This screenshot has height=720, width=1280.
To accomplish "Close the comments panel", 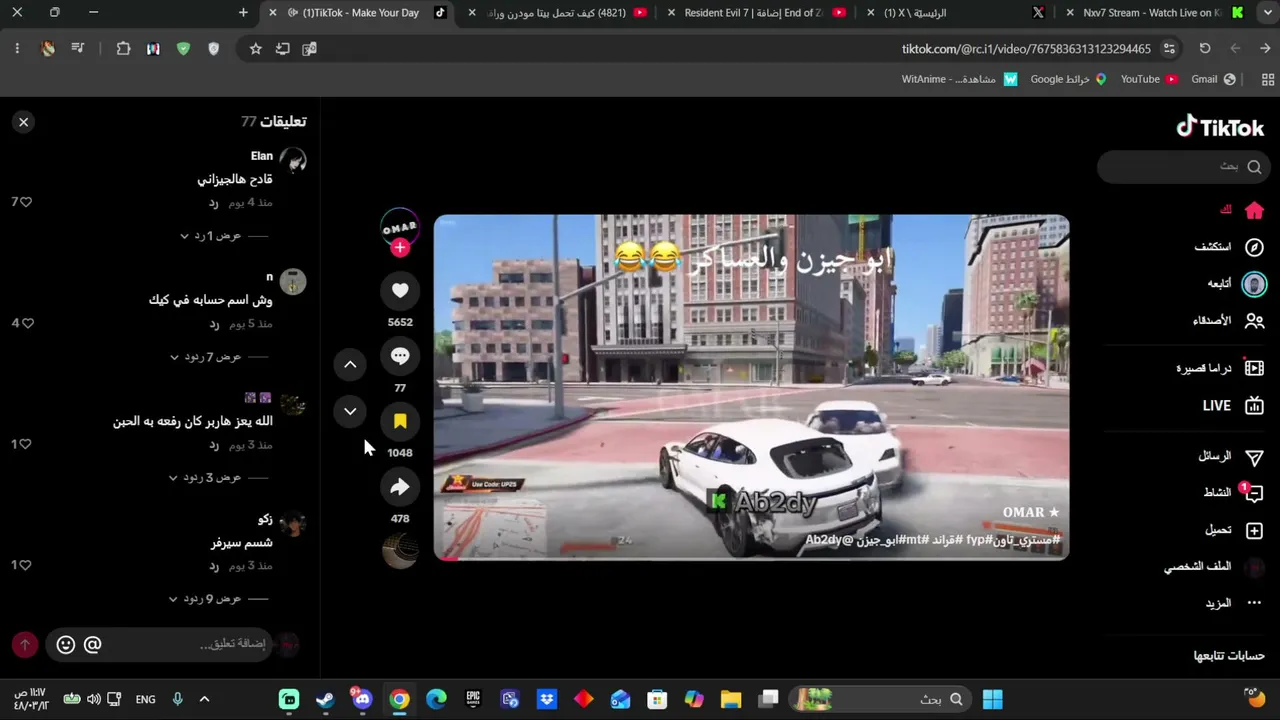I will click(x=23, y=122).
